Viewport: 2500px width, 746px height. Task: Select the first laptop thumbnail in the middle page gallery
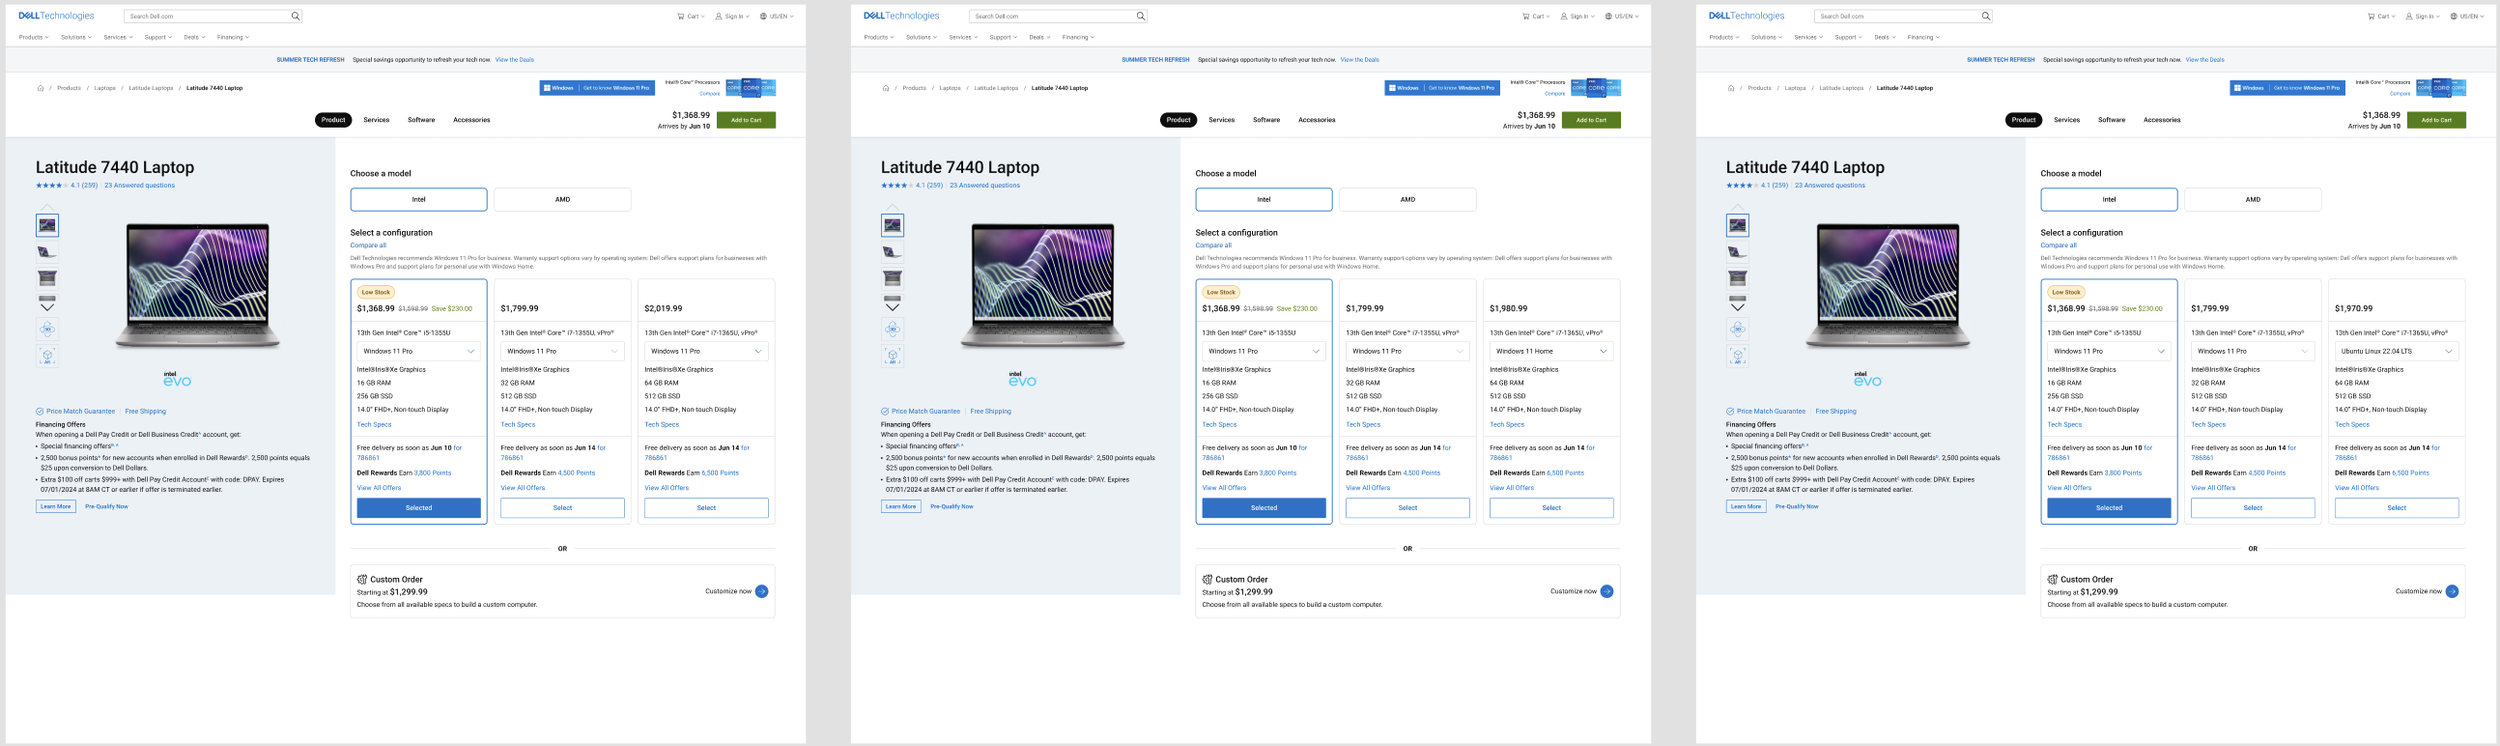(892, 225)
